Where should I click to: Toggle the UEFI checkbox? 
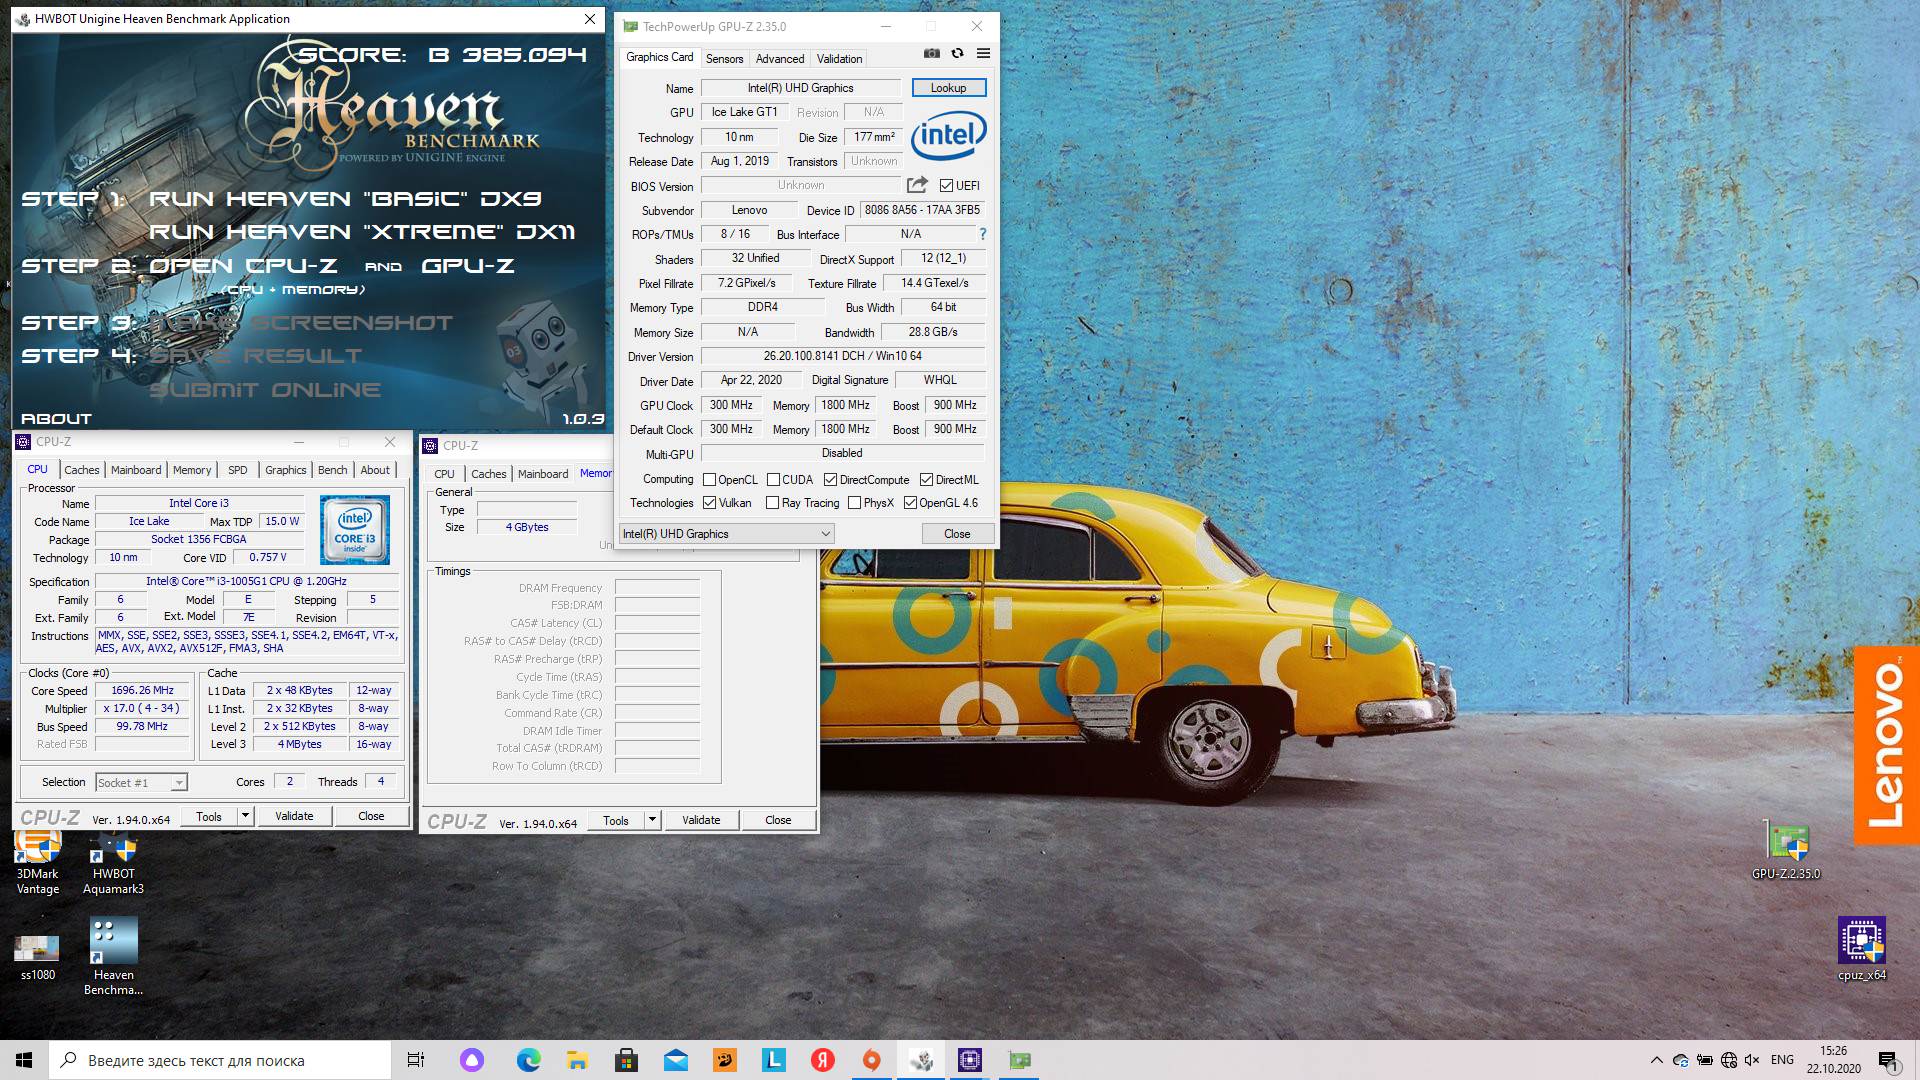click(x=946, y=186)
